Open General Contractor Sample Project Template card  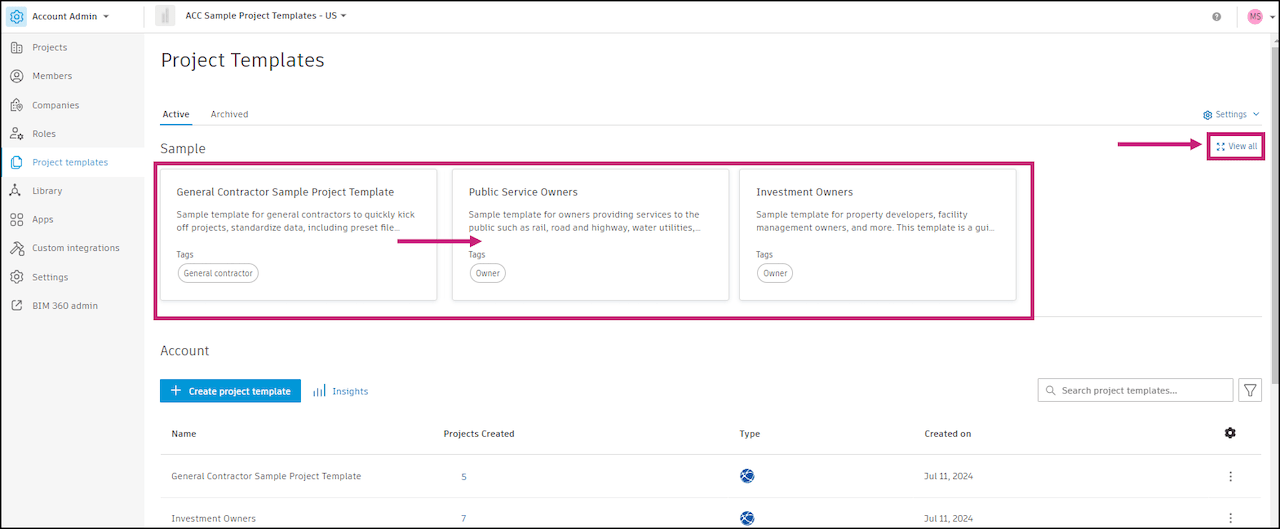(x=298, y=234)
